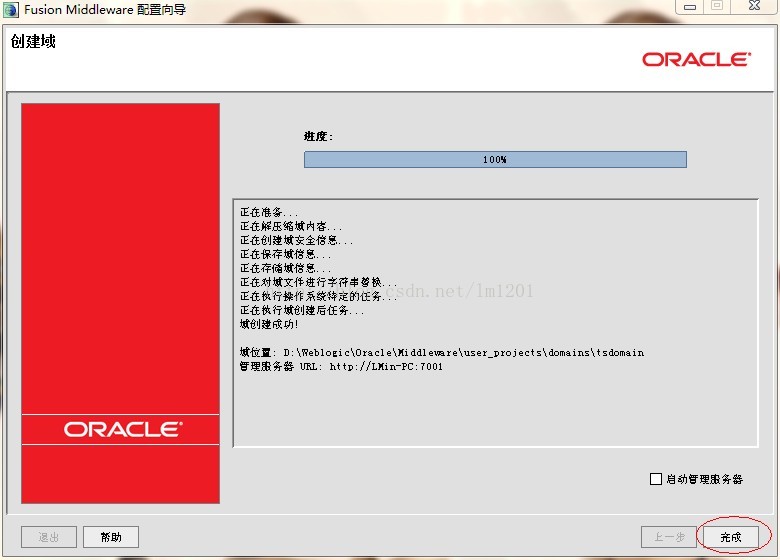Click the 正在创建域安全信息... log line
This screenshot has width=780, height=560.
click(x=296, y=240)
